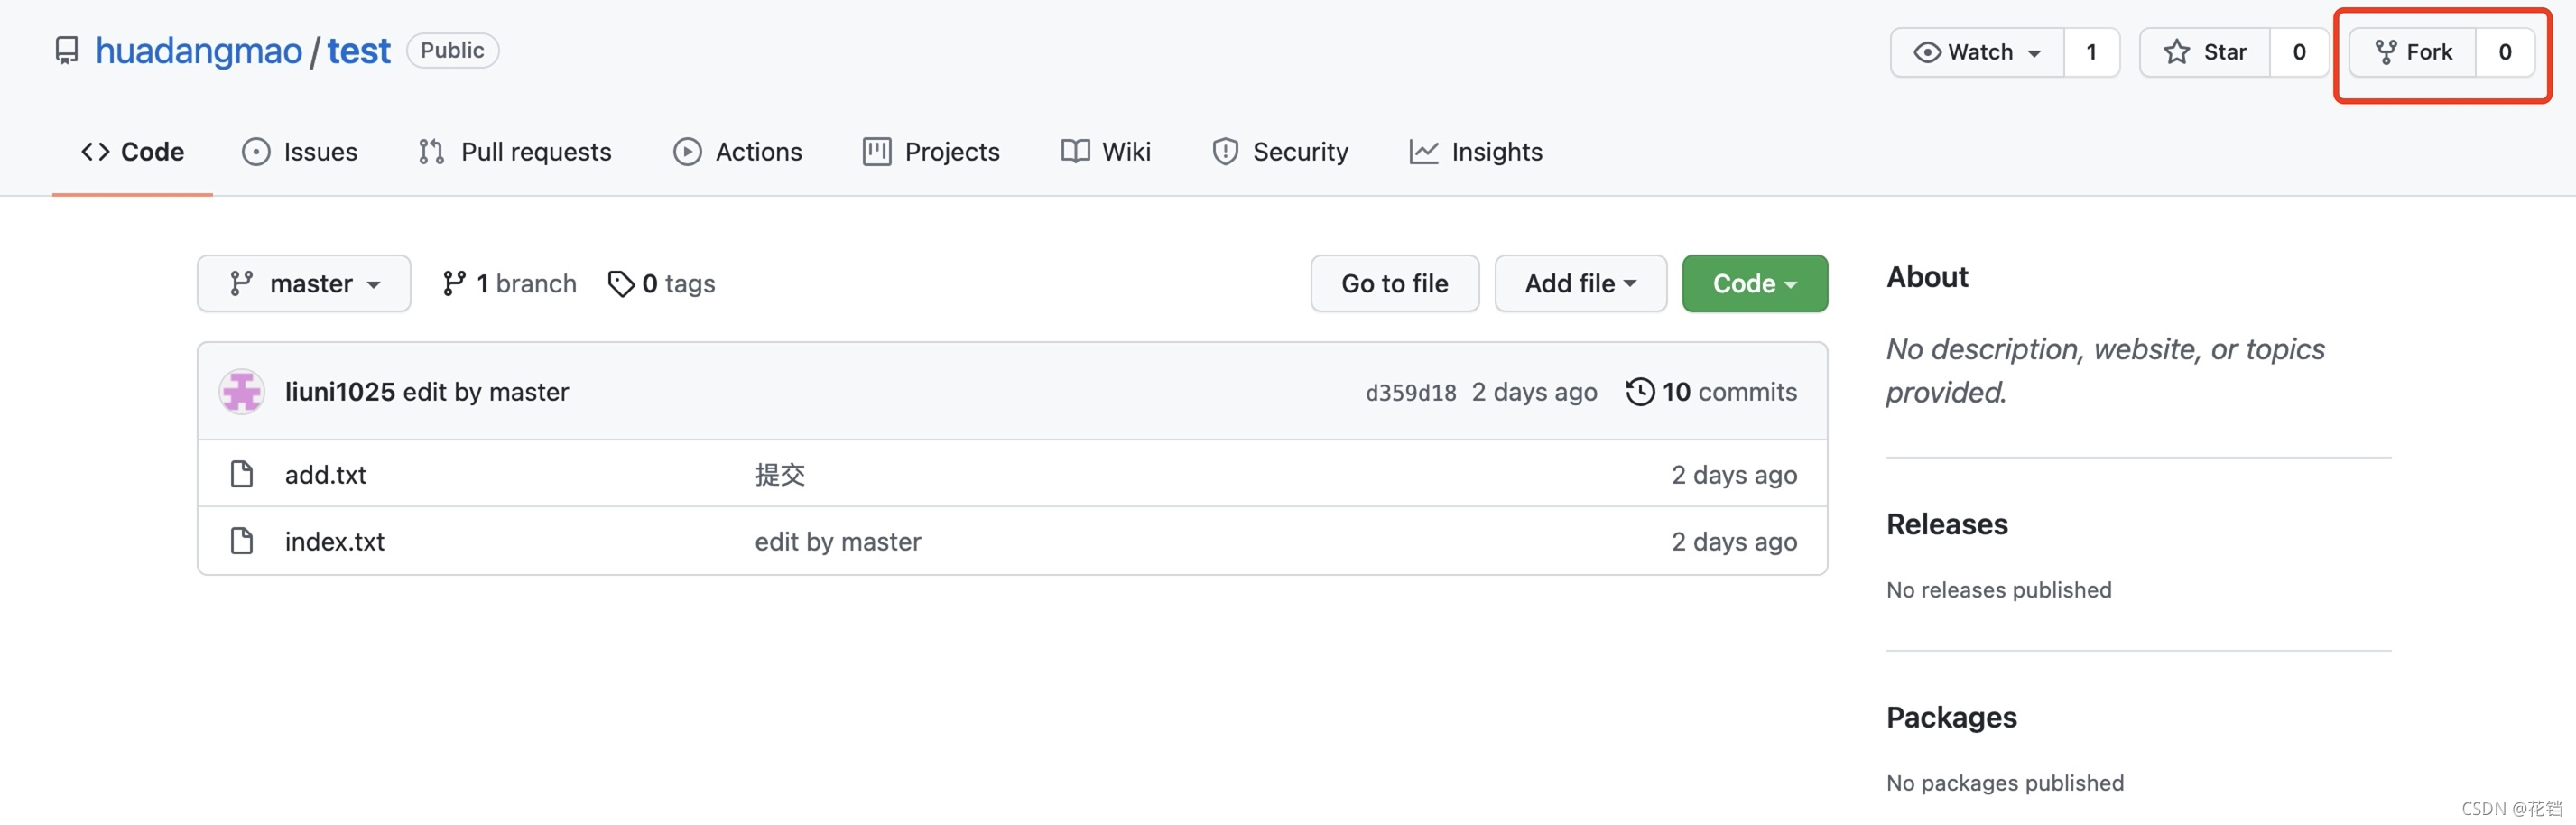Click the commit history clock icon
This screenshot has height=825, width=2576.
(x=1639, y=392)
